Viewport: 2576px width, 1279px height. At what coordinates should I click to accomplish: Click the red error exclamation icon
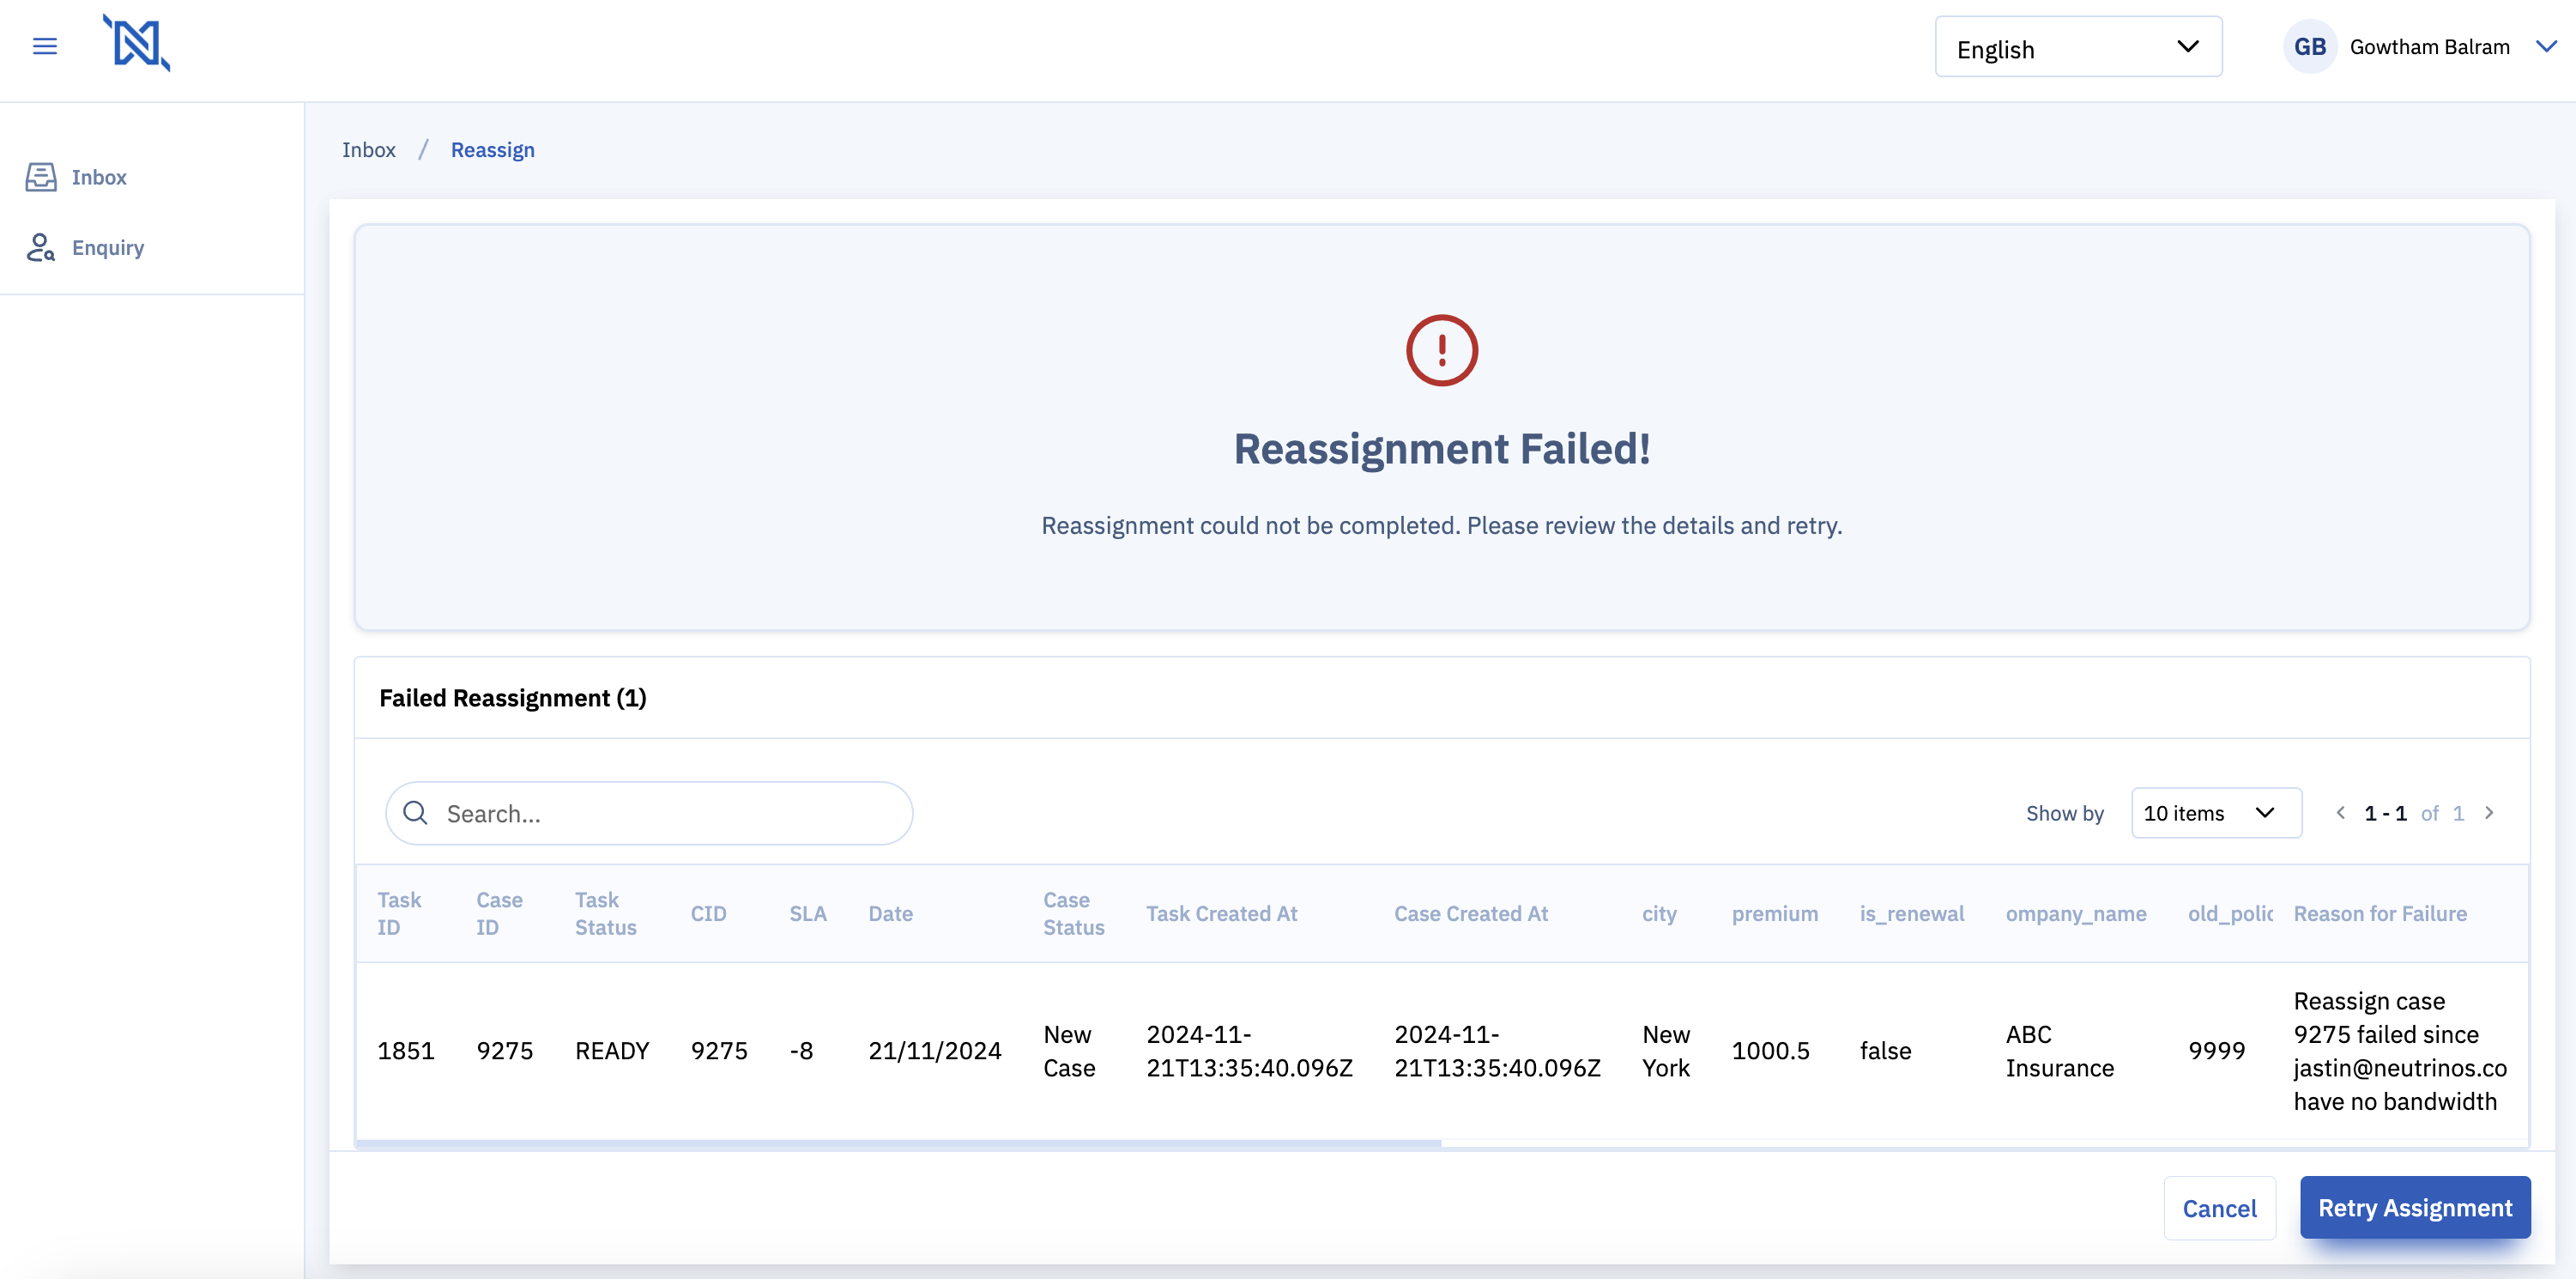click(x=1442, y=350)
